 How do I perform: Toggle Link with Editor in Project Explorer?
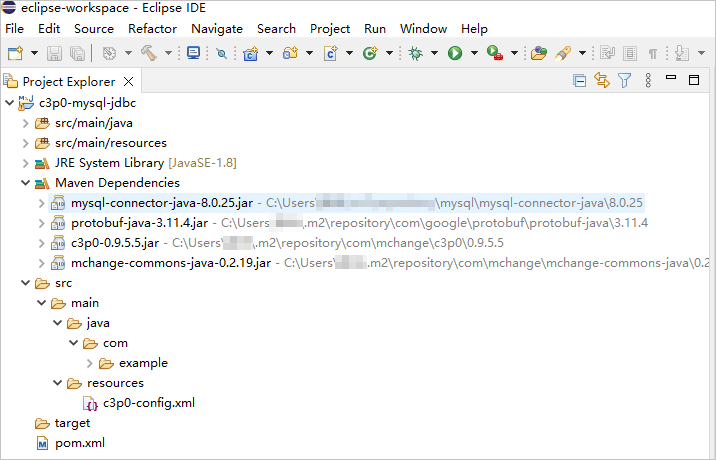coord(602,81)
